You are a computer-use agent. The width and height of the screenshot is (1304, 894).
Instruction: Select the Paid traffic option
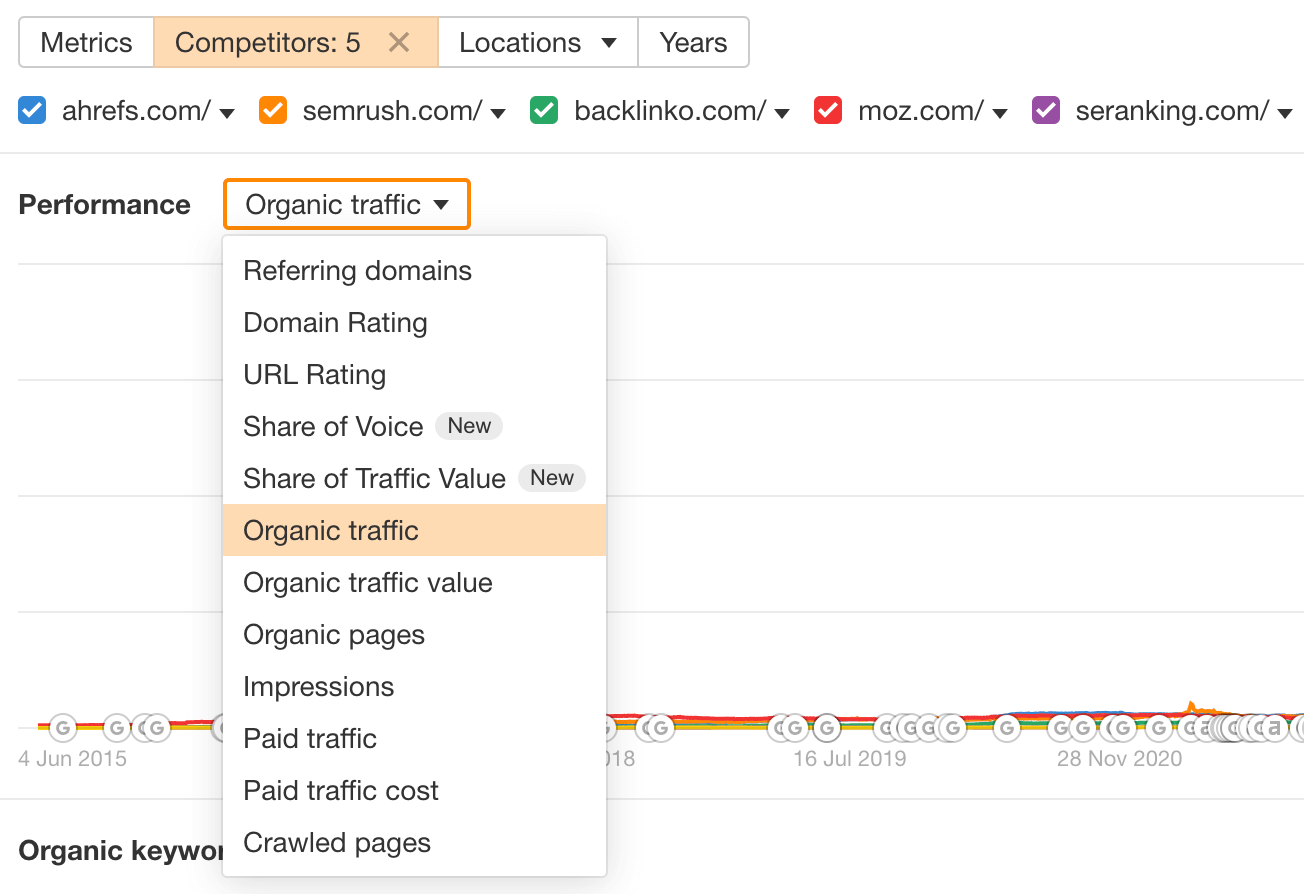click(414, 739)
